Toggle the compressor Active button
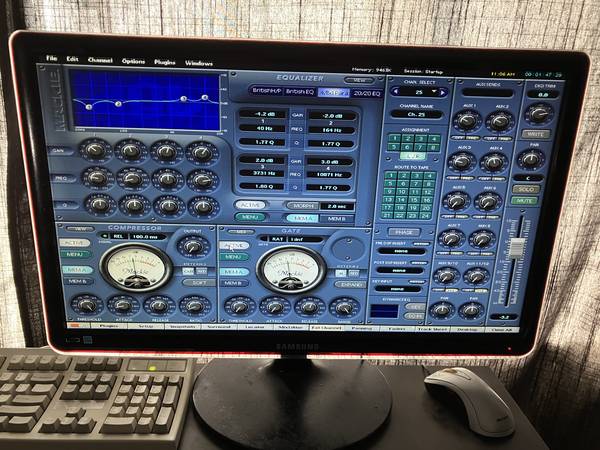 tap(75, 243)
